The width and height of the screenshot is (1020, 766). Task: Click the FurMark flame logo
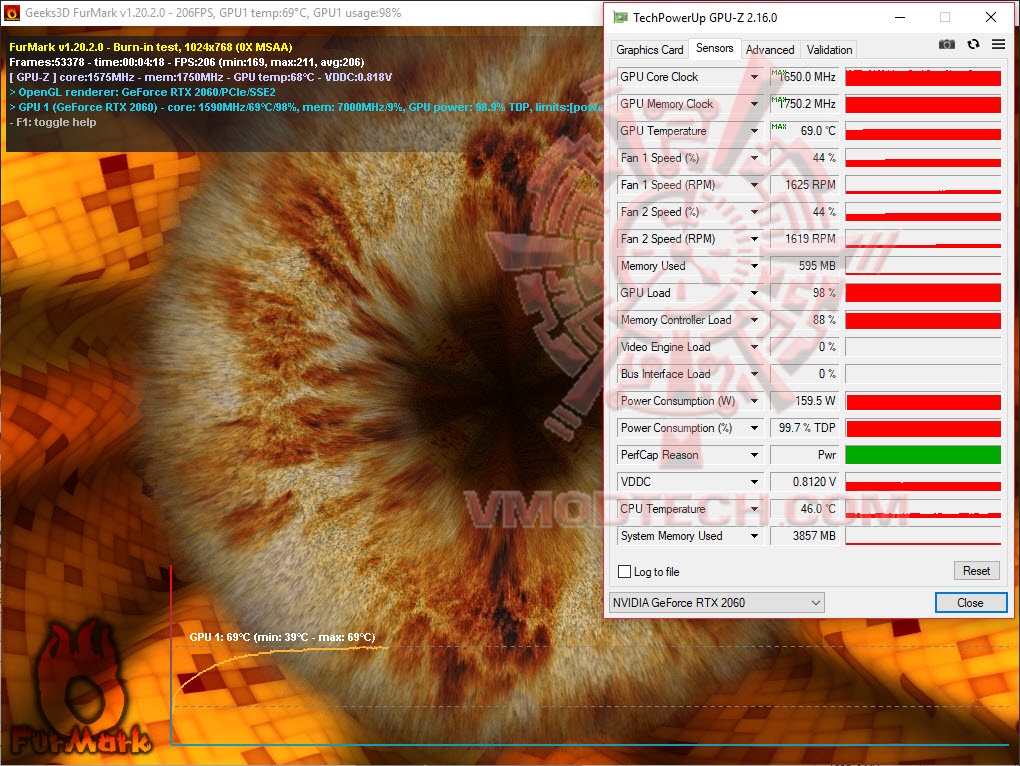click(81, 689)
